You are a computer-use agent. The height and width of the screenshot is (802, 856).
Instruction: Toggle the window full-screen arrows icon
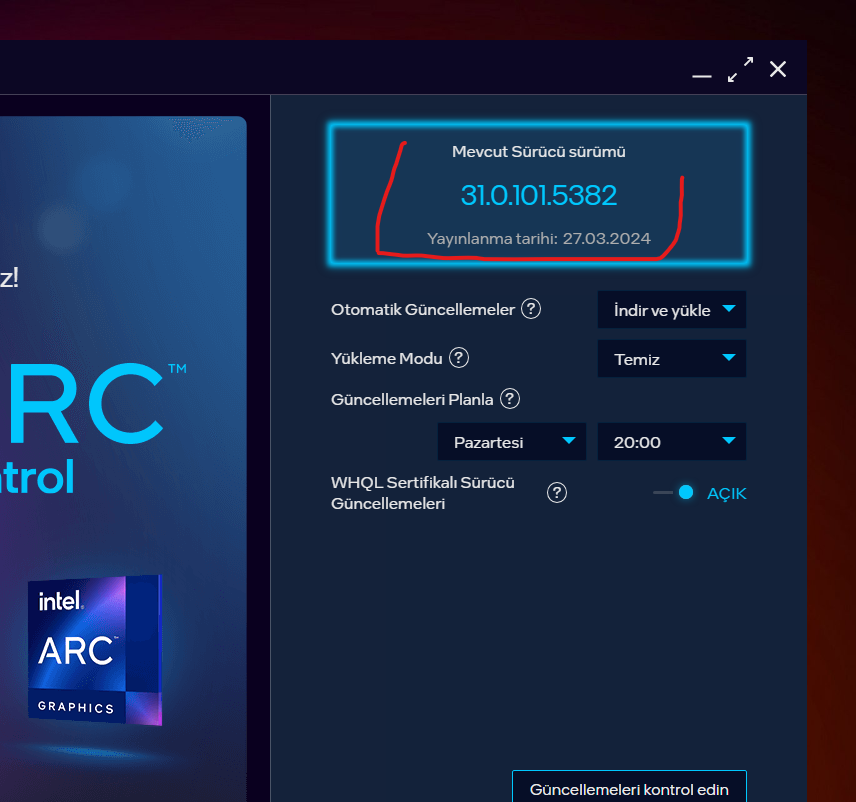(740, 70)
